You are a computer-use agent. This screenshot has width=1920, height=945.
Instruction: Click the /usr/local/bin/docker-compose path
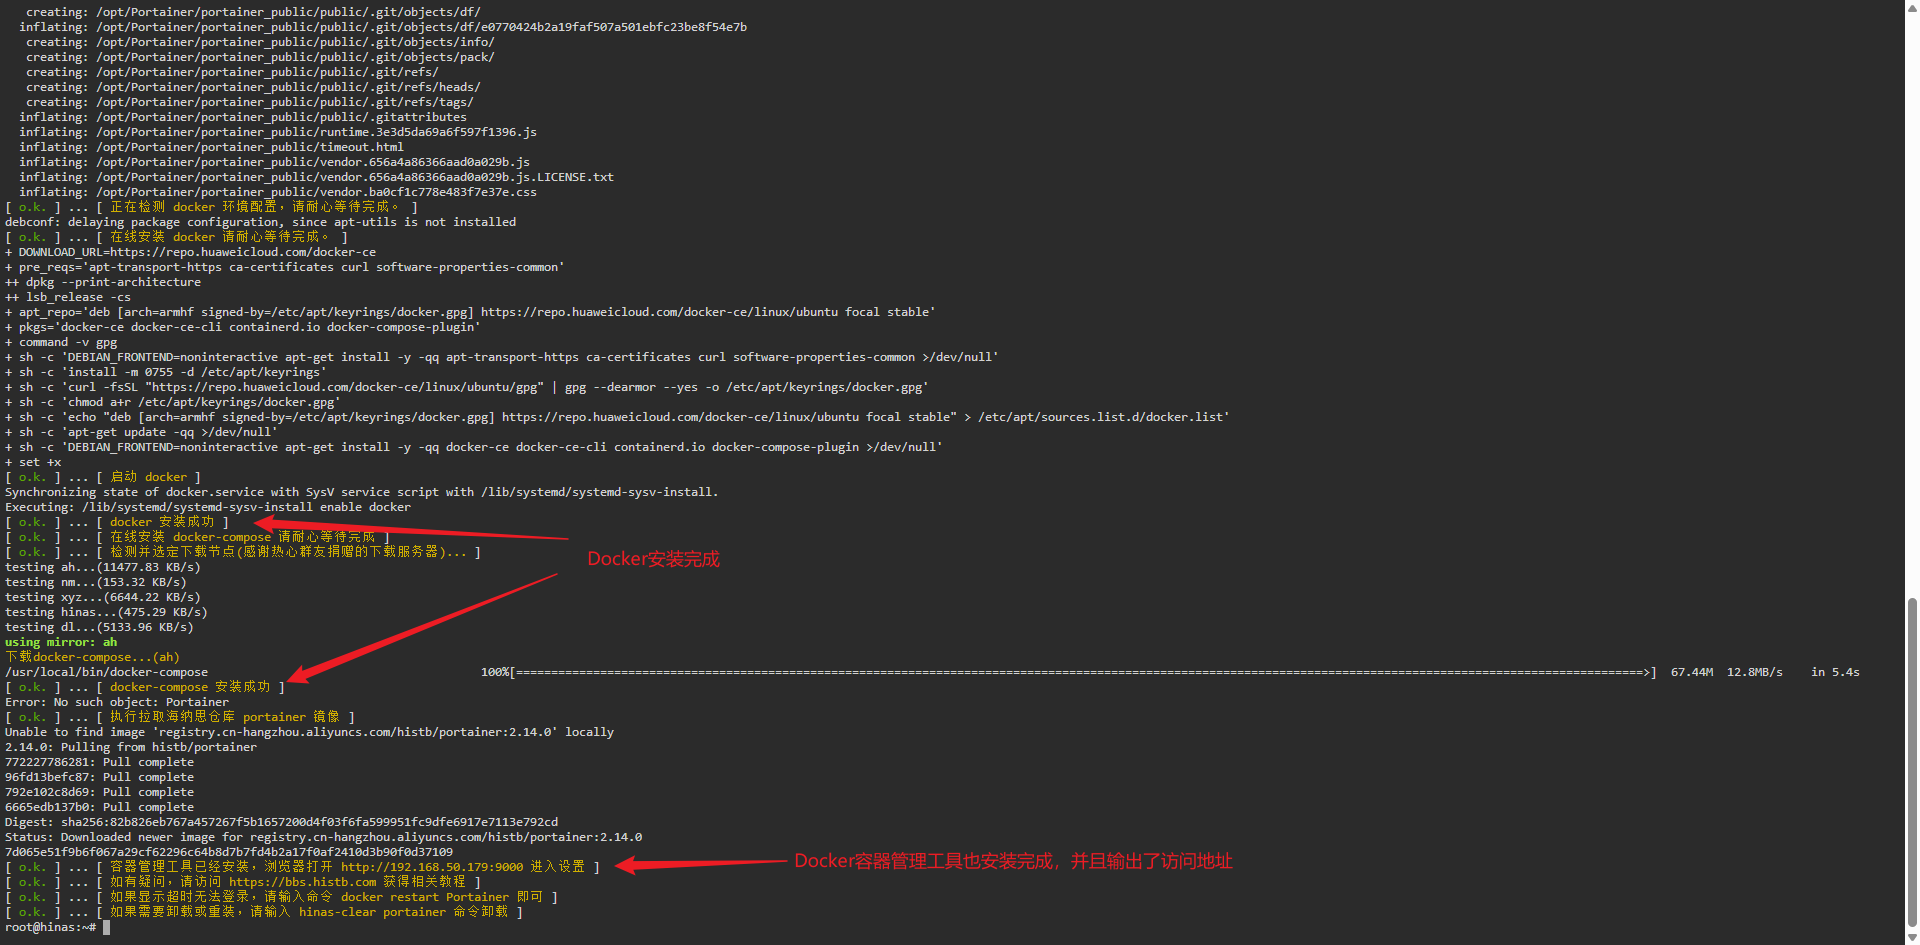tap(106, 672)
